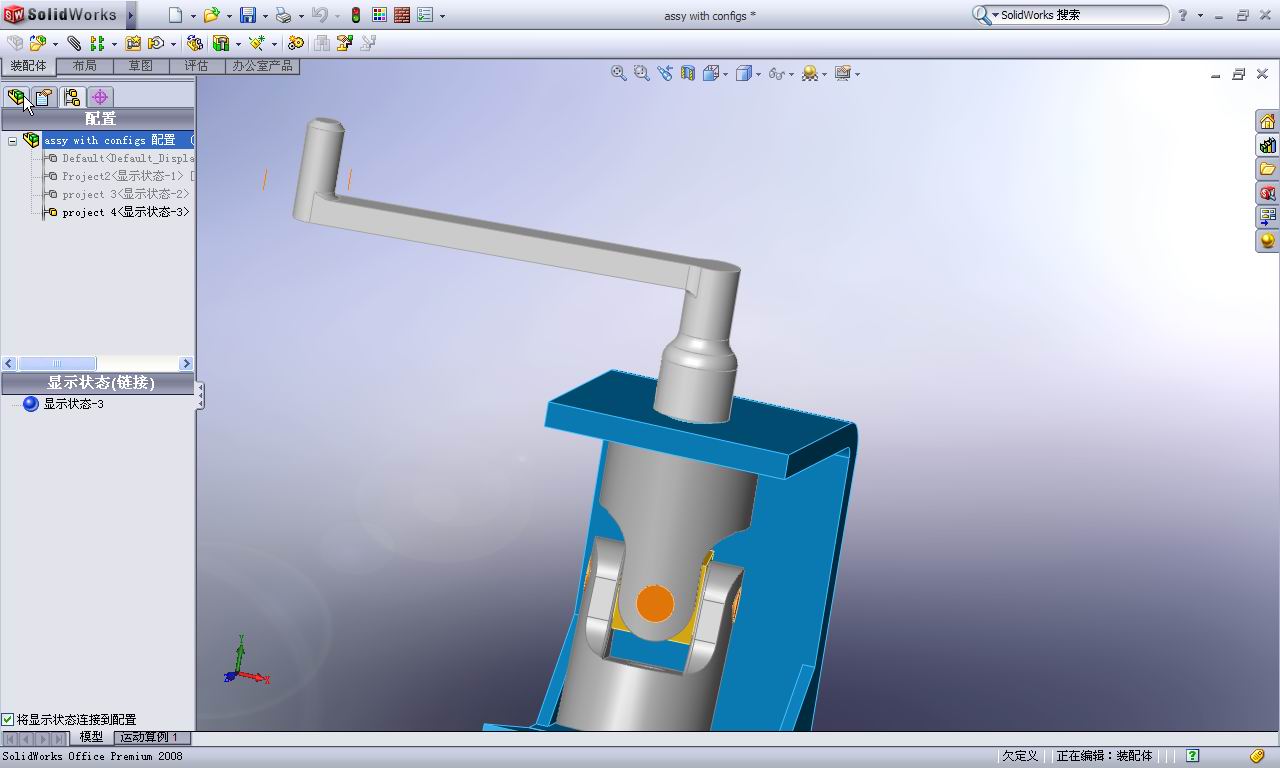
Task: Click the Insert Components icon
Action: pyautogui.click(x=37, y=43)
